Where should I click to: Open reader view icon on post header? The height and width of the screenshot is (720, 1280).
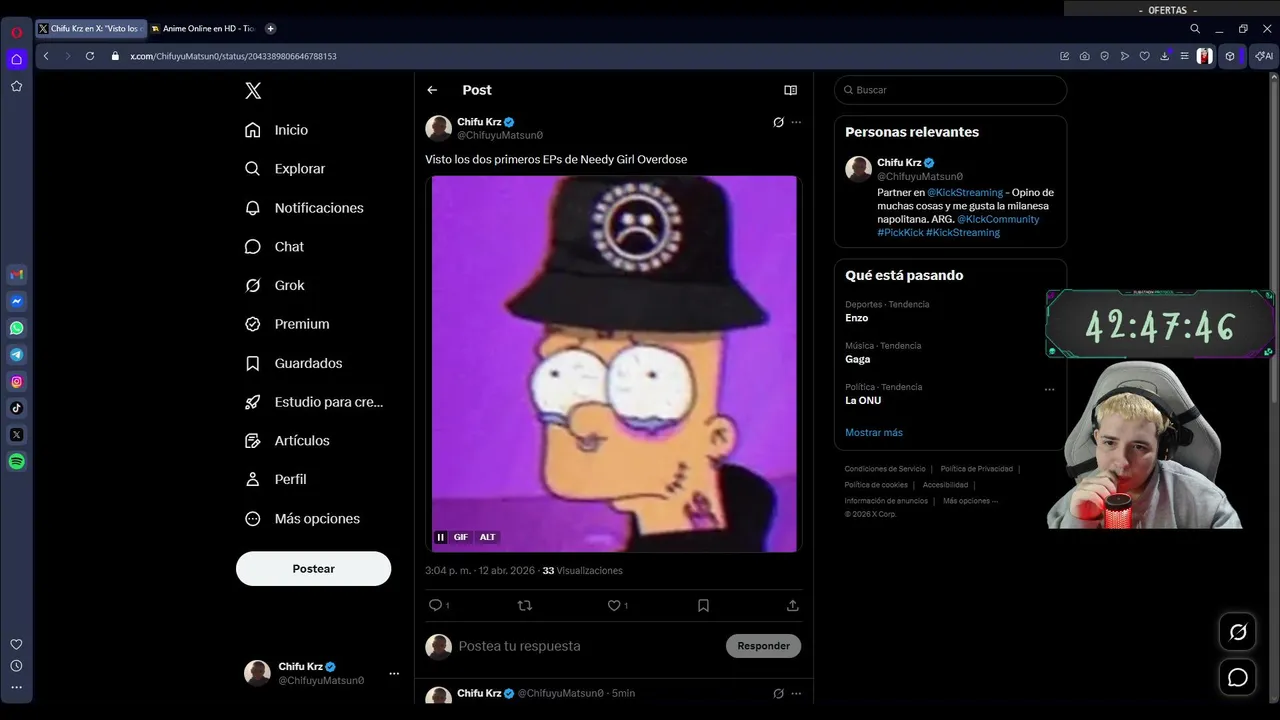(x=790, y=90)
